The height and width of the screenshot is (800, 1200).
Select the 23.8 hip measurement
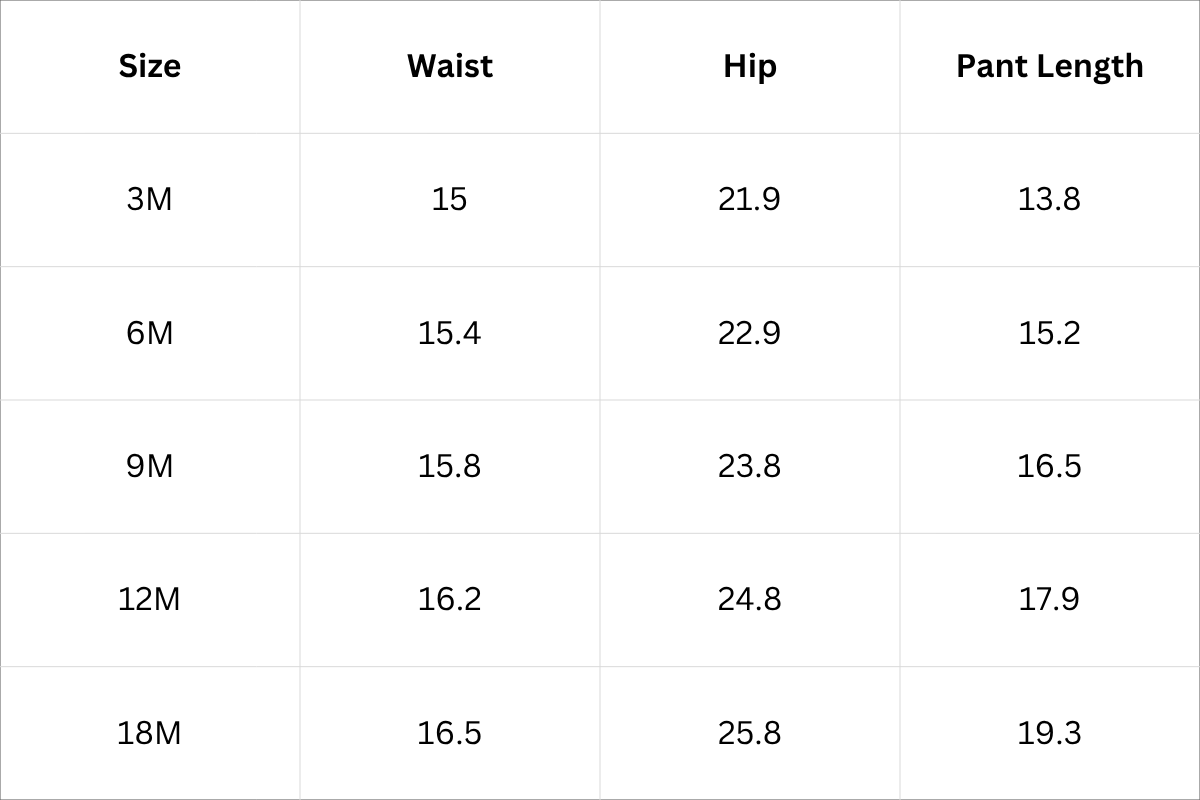[x=749, y=466]
